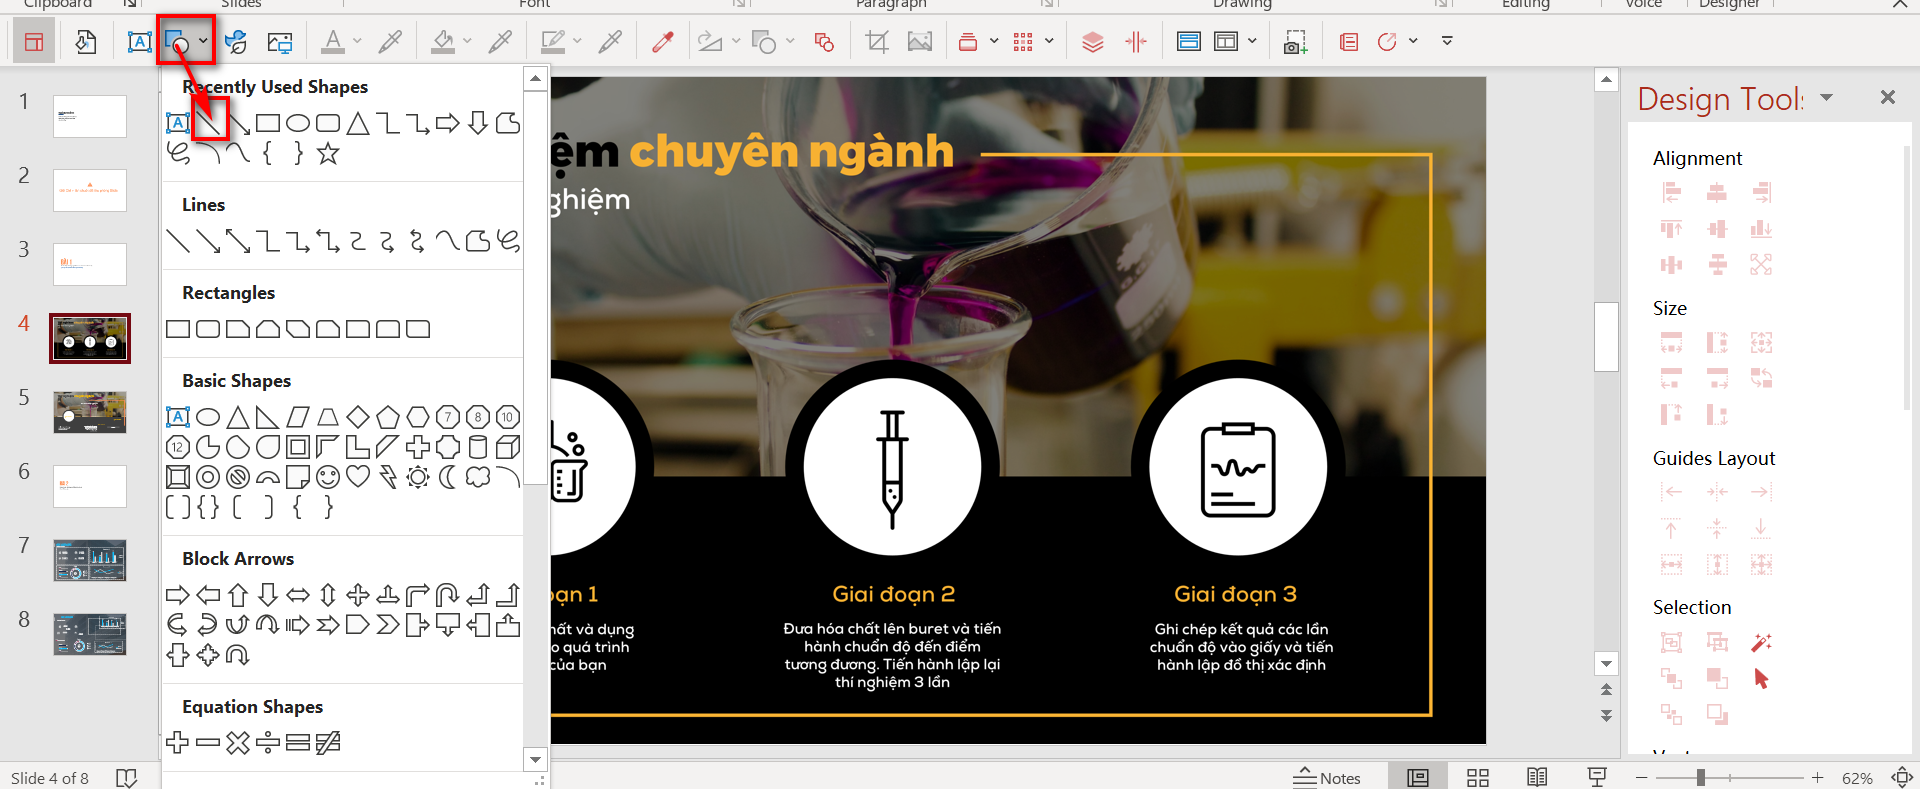Close the Design Tools pane
Viewport: 1920px width, 789px height.
[x=1888, y=97]
